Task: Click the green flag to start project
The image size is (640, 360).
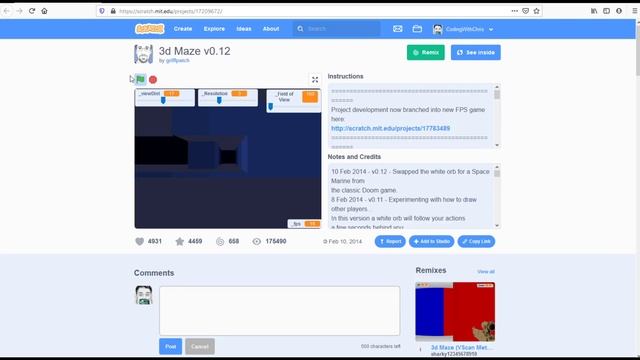Action: pos(140,79)
